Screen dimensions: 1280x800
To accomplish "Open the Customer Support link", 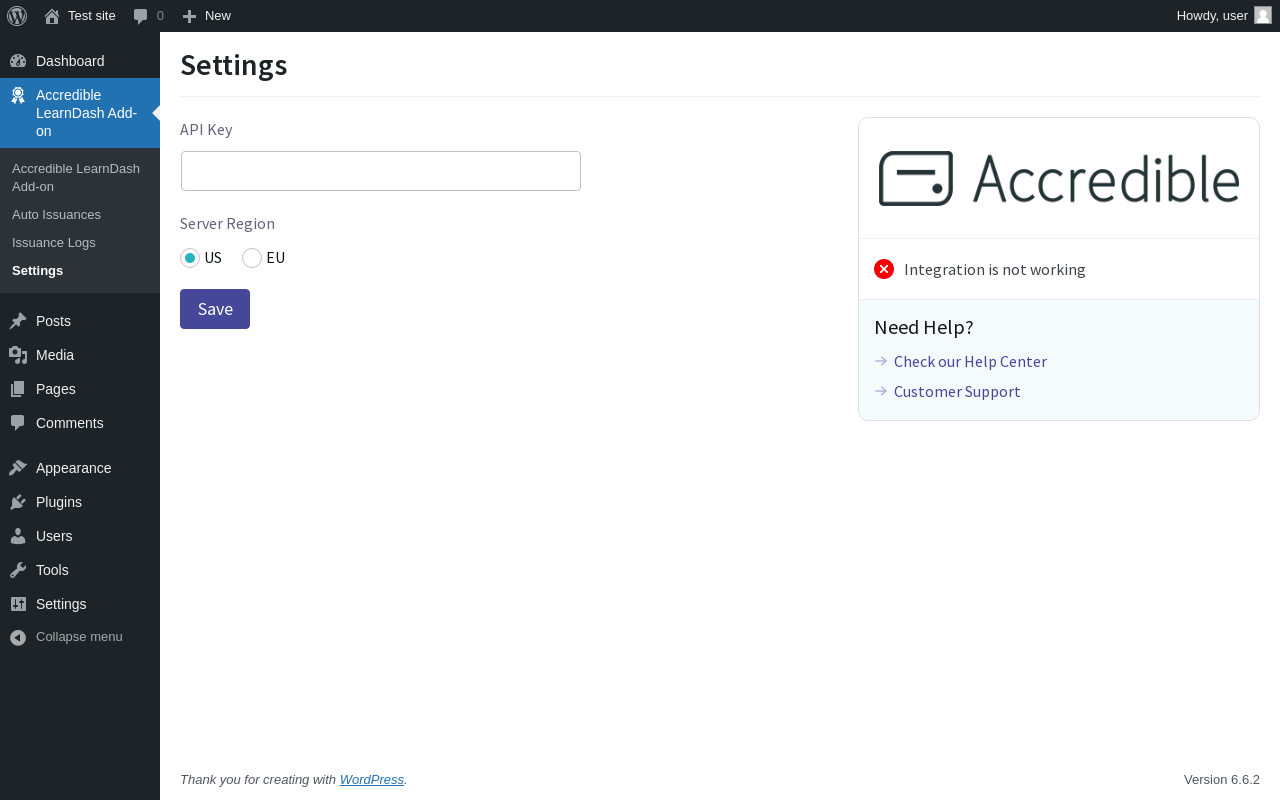I will click(x=957, y=391).
